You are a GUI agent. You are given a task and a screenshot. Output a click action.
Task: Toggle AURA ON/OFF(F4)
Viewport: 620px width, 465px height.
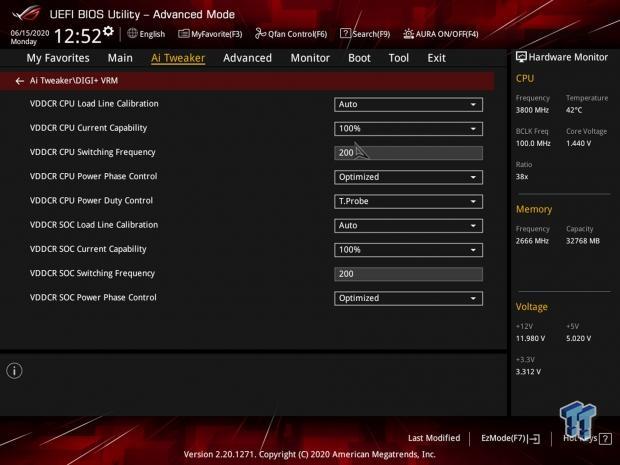pos(440,34)
